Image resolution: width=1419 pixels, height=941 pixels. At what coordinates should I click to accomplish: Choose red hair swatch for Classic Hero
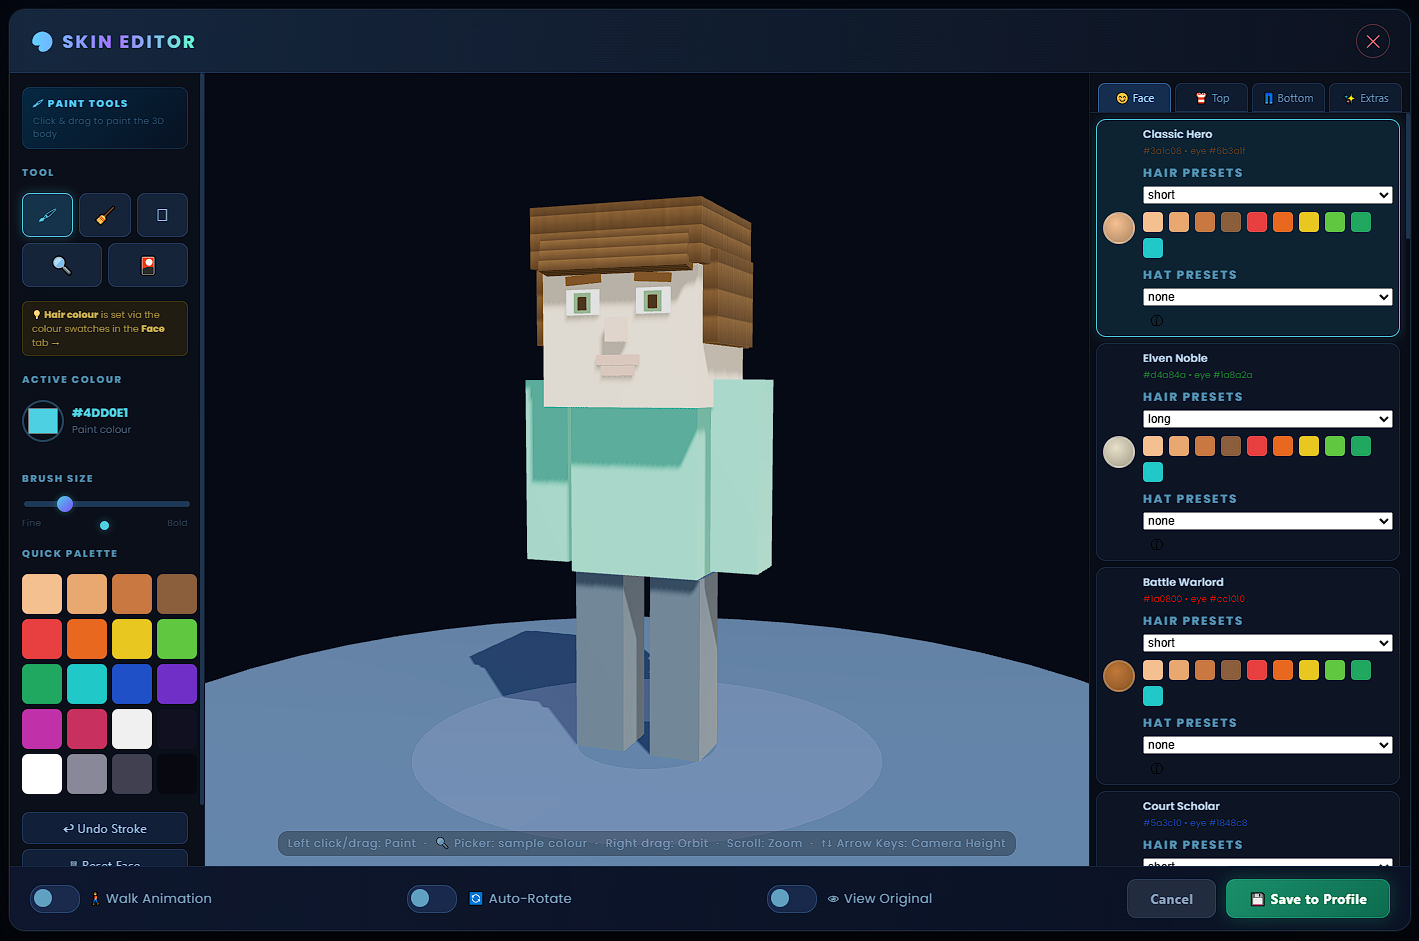[x=1257, y=222]
